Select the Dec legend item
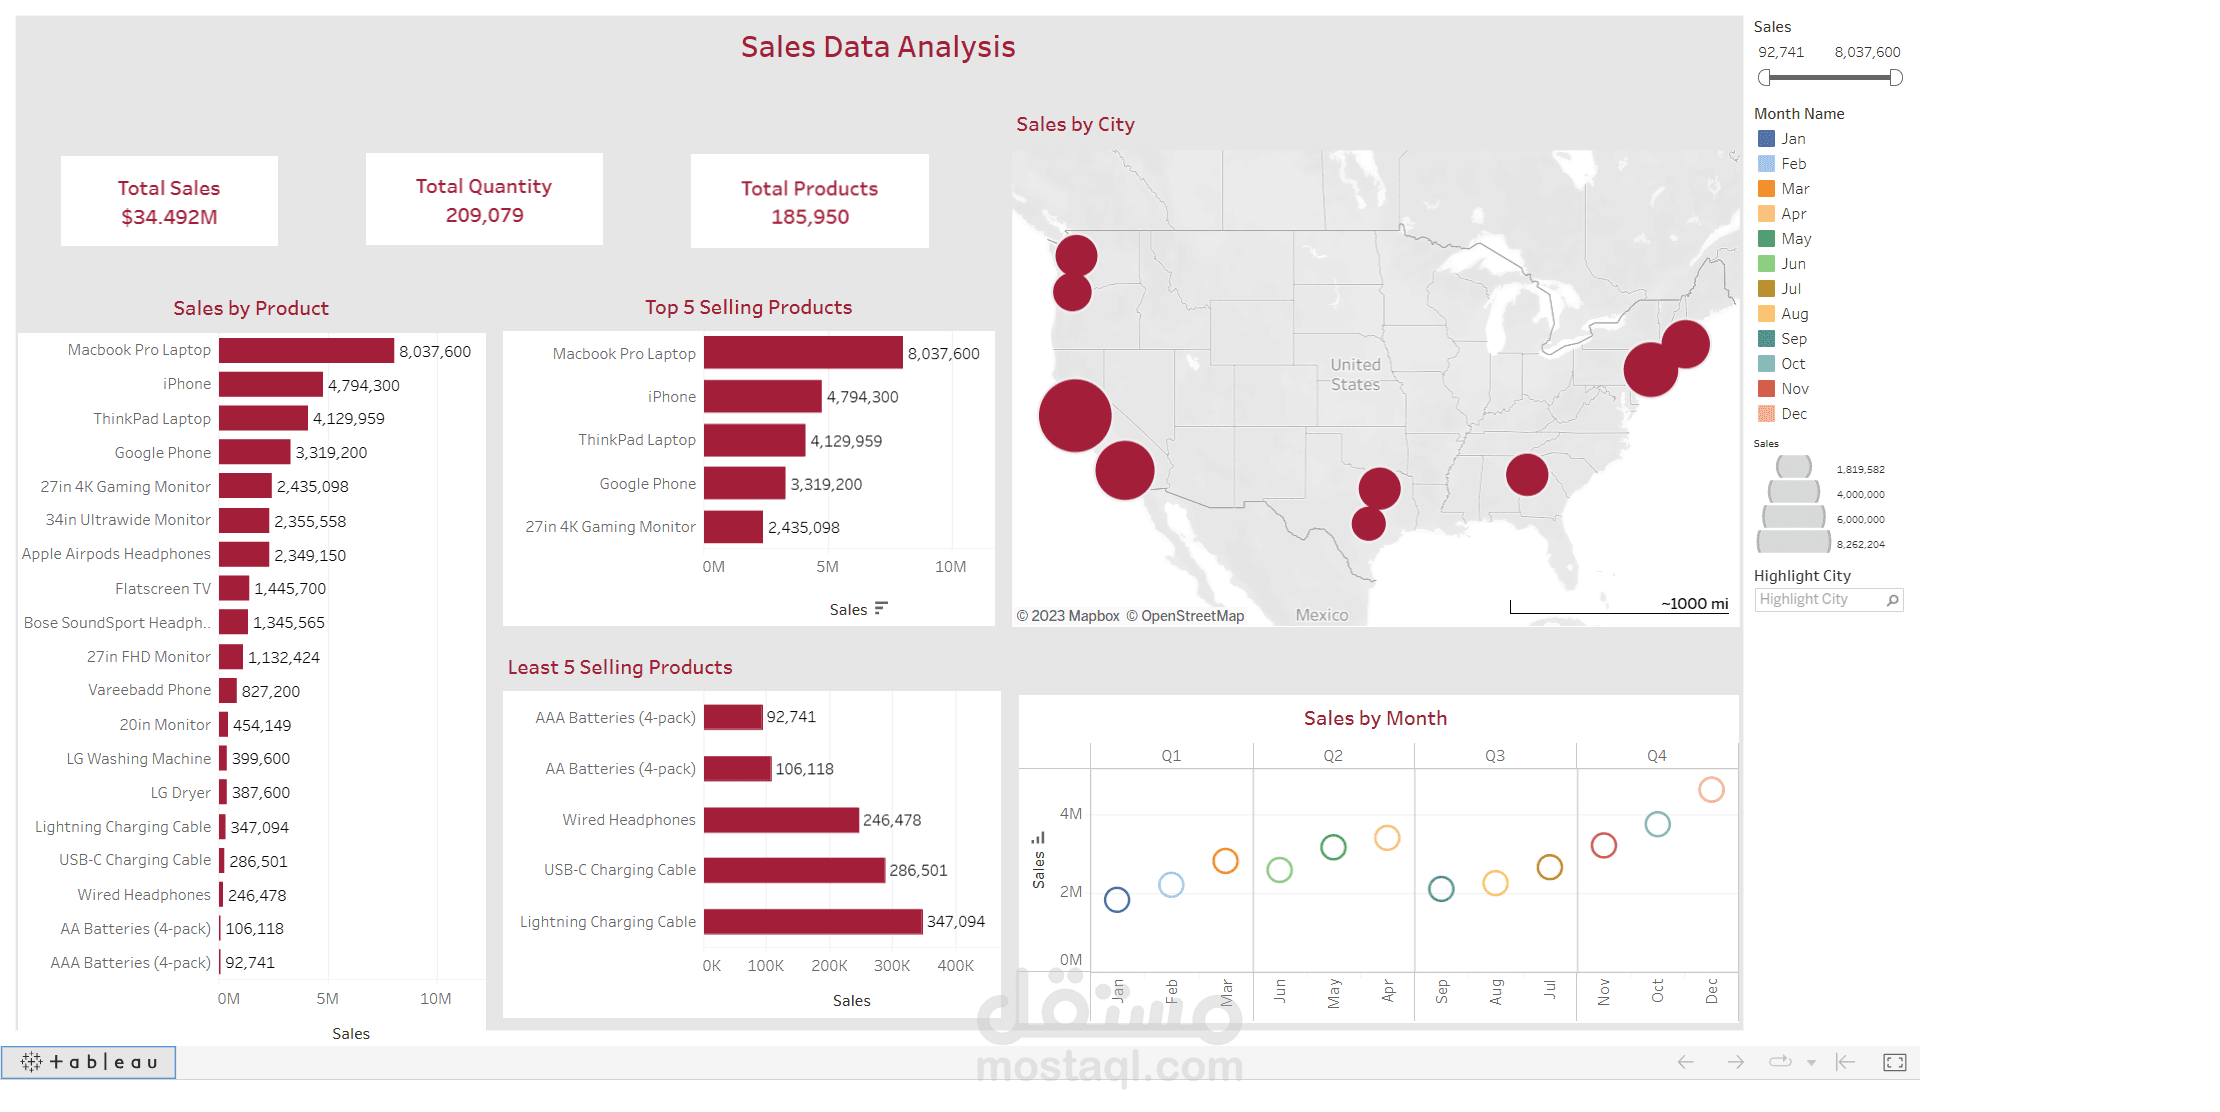Image resolution: width=2220 pixels, height=1112 pixels. pyautogui.click(x=1793, y=414)
